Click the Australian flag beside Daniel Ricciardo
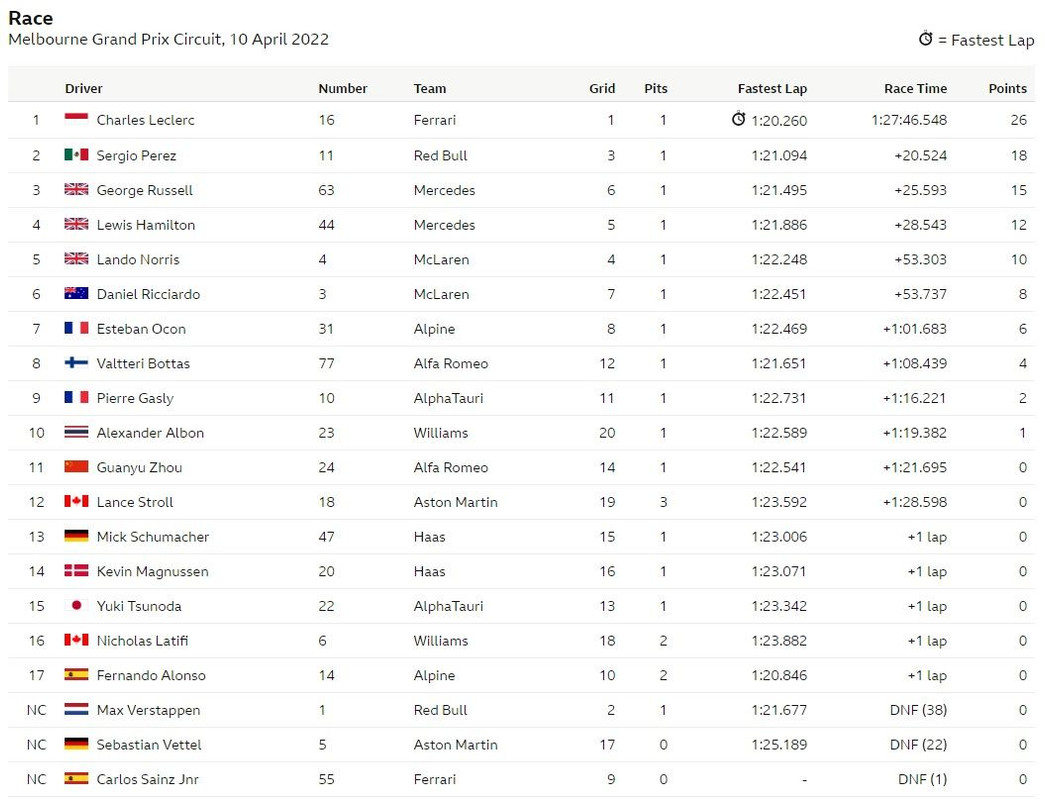 (76, 293)
